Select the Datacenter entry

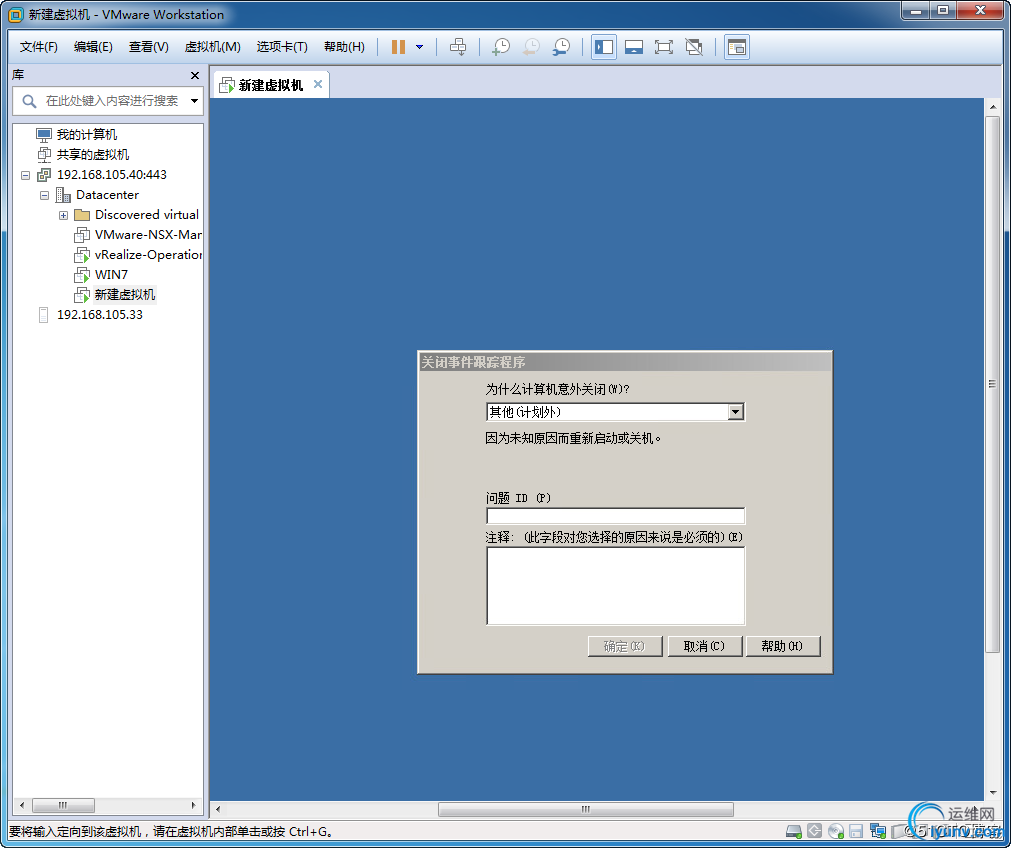coord(107,194)
